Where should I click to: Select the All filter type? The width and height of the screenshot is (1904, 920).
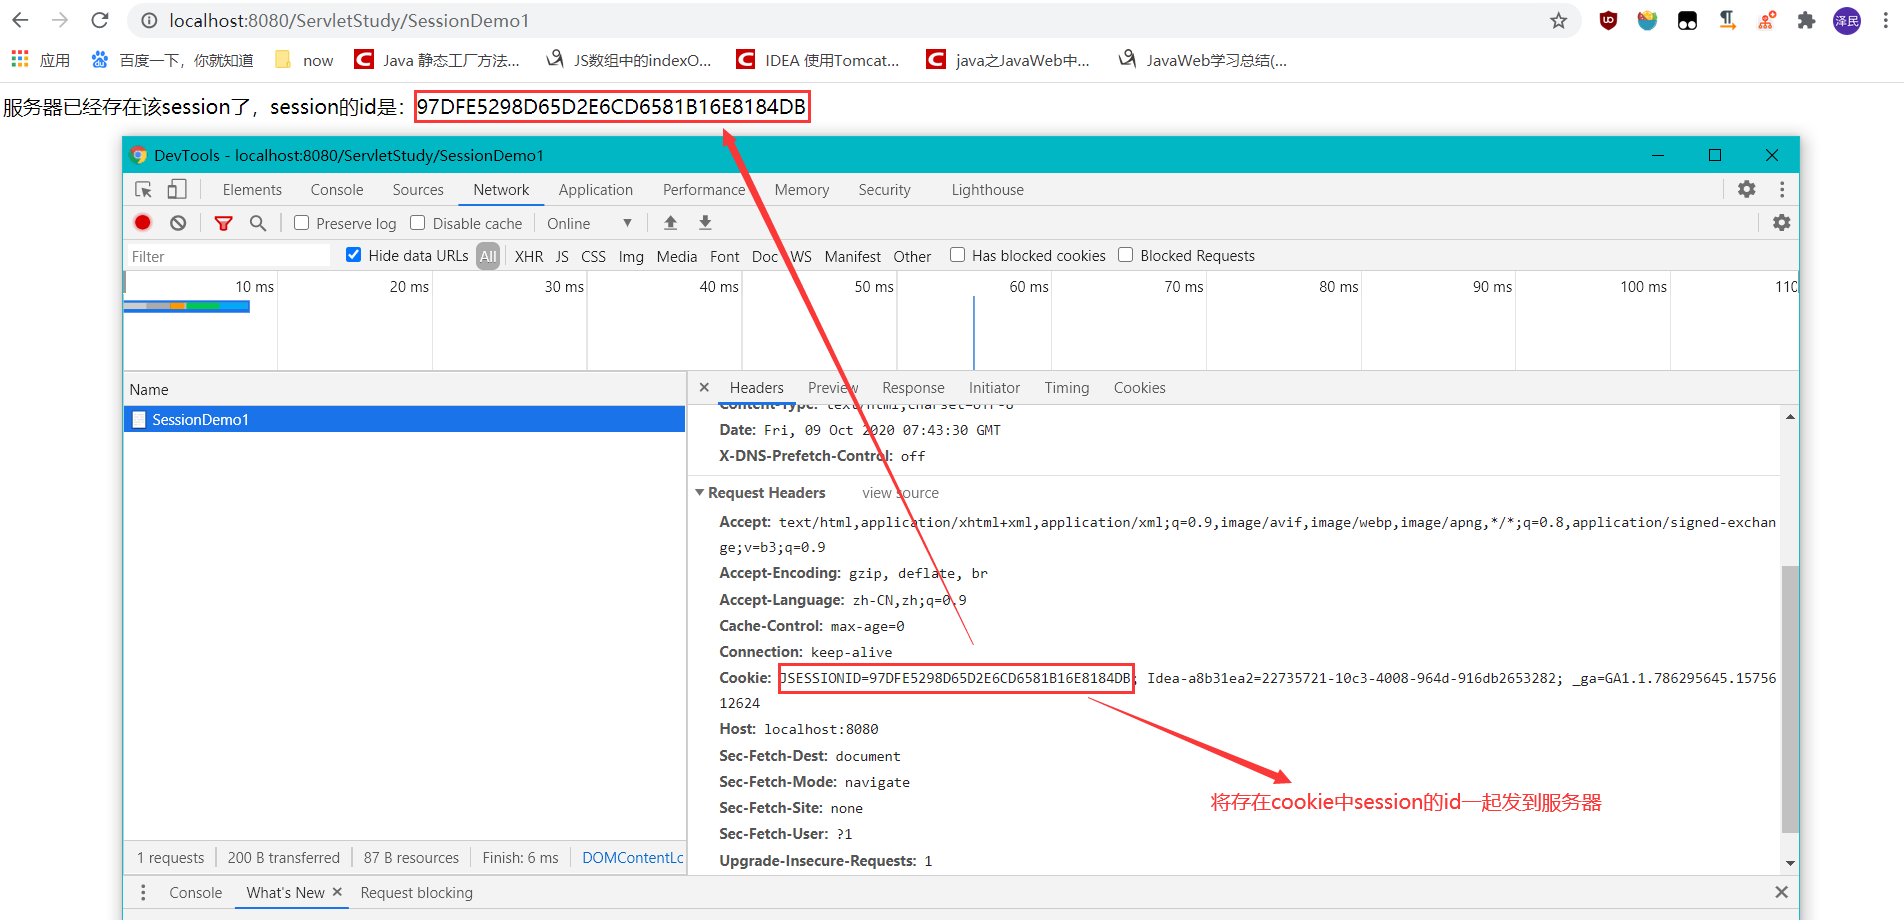488,256
